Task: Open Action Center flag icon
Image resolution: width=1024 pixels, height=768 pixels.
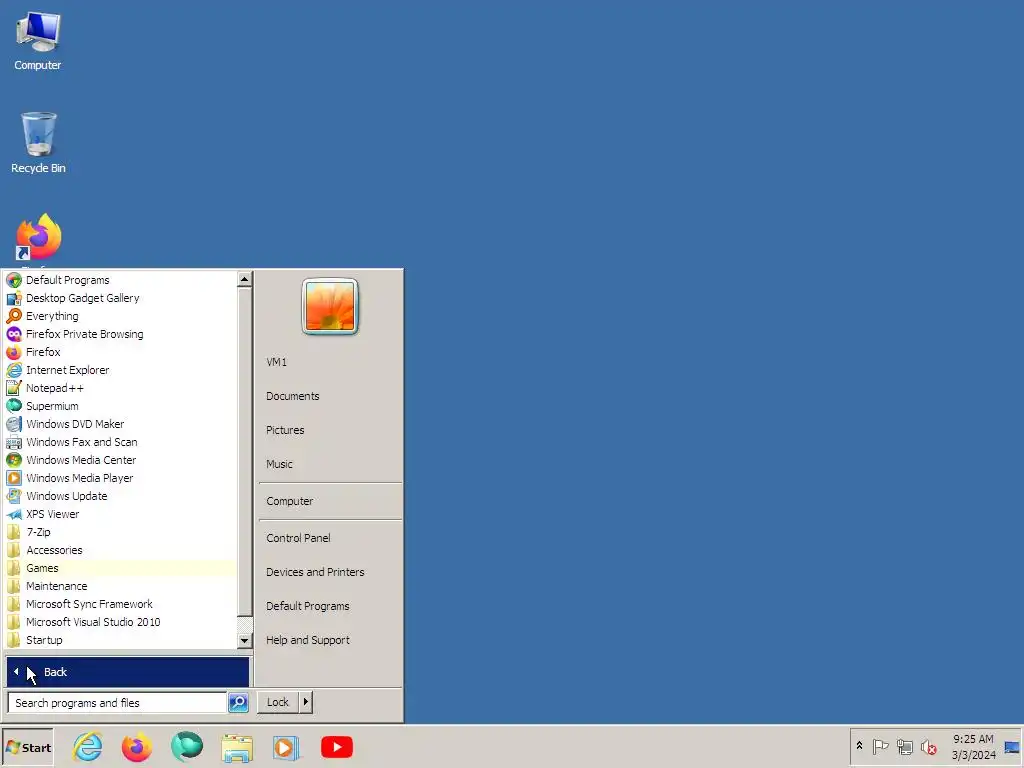Action: tap(880, 746)
